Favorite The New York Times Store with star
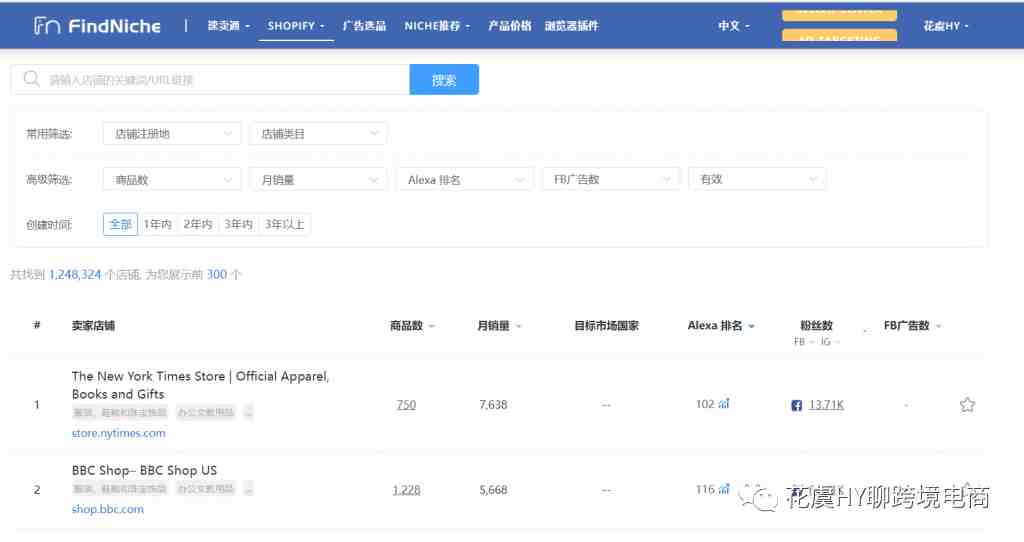Image resolution: width=1024 pixels, height=542 pixels. (967, 405)
